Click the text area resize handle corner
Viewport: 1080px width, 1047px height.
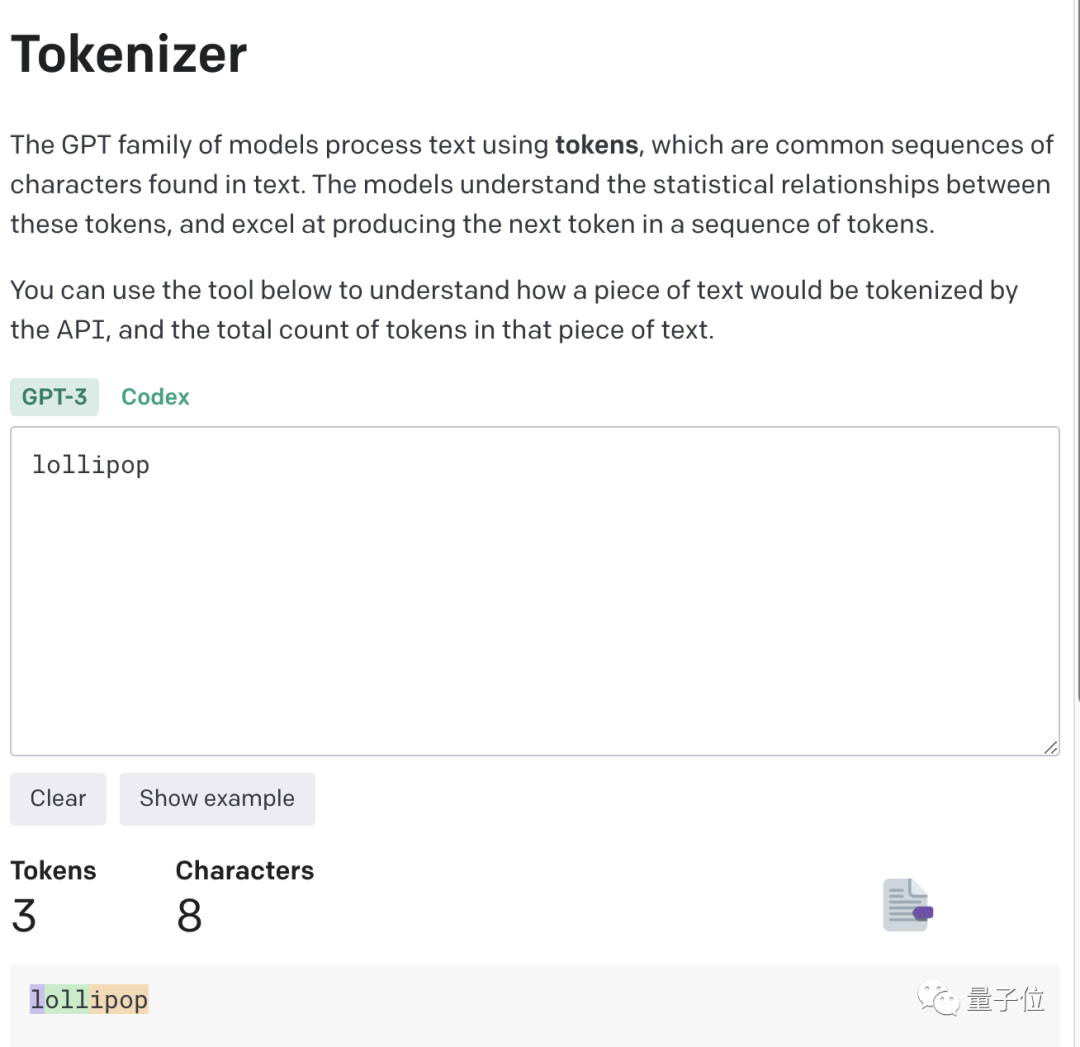point(1050,747)
